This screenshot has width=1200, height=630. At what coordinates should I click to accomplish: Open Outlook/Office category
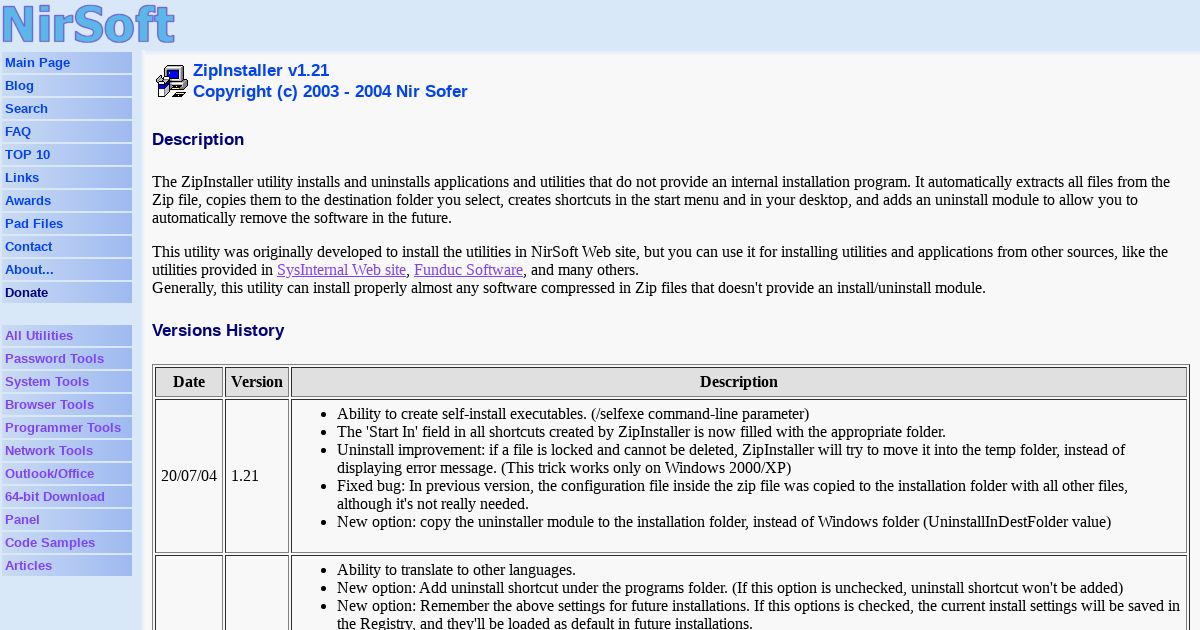click(67, 474)
